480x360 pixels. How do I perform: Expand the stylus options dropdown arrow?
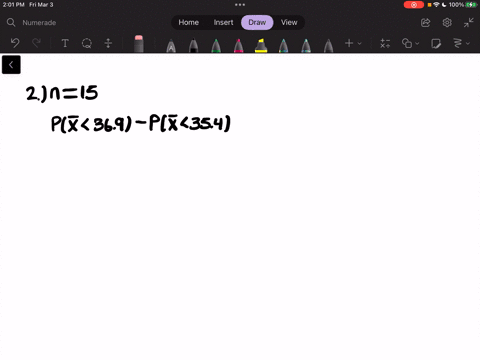tap(468, 43)
